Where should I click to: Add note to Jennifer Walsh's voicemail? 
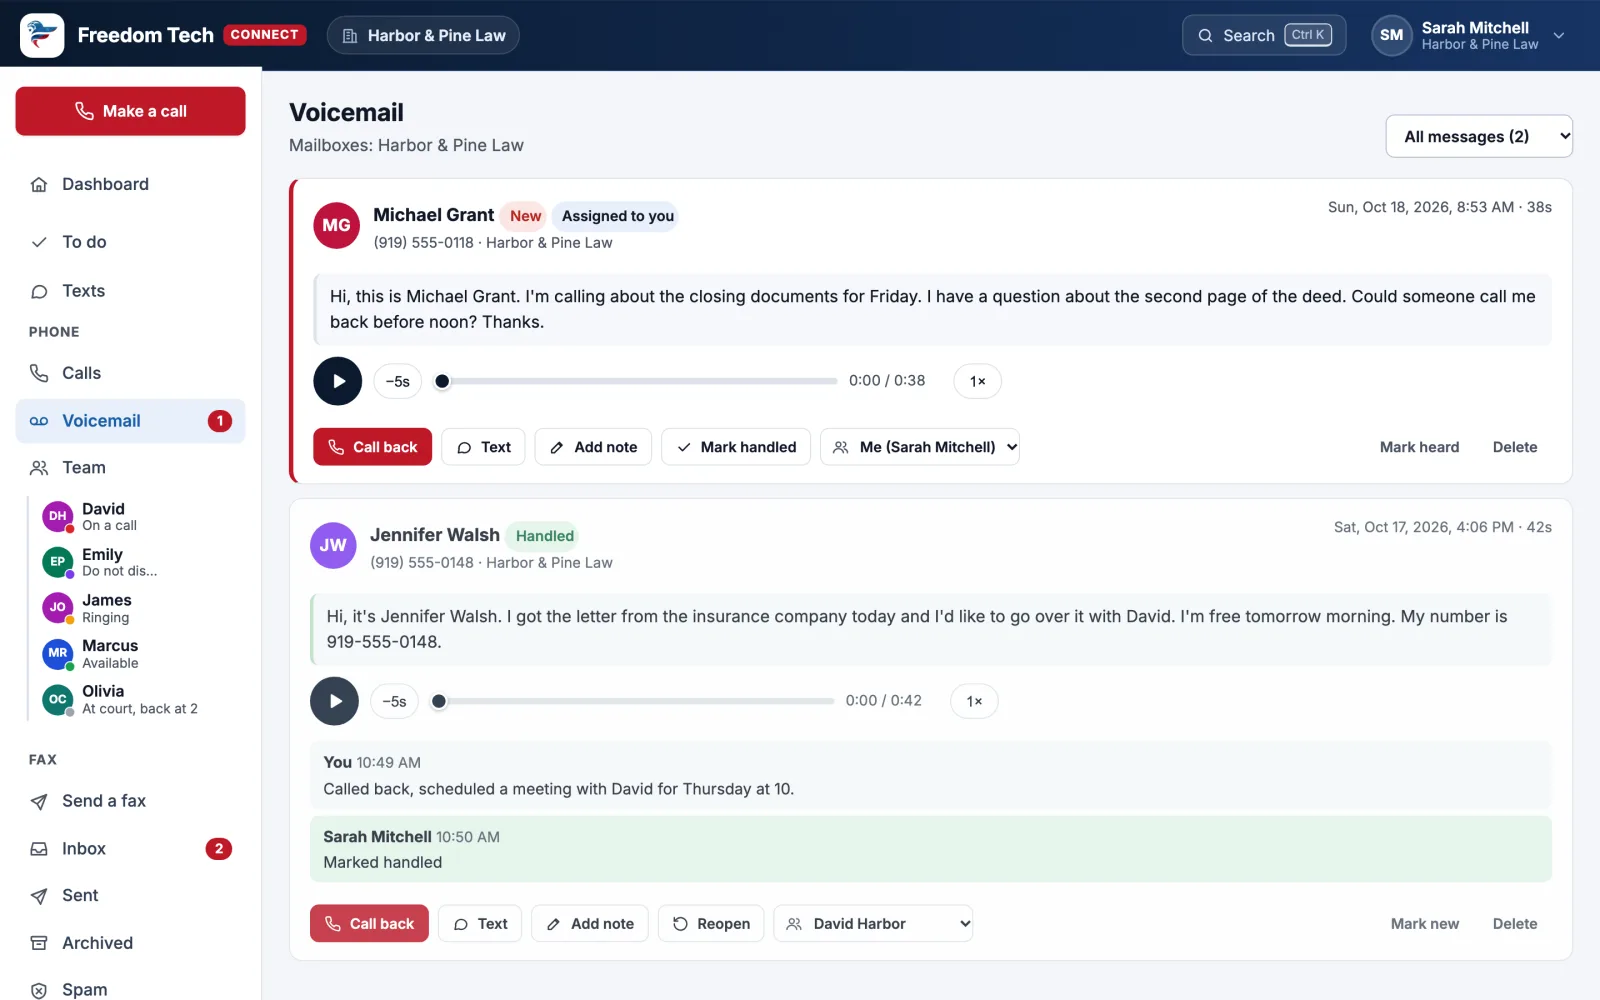(x=590, y=924)
